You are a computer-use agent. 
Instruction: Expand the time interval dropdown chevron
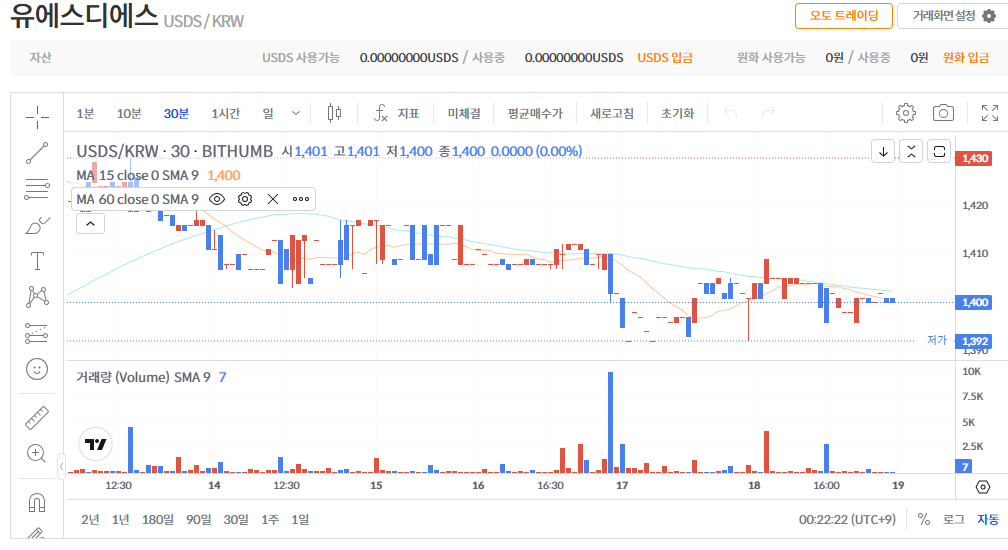pyautogui.click(x=296, y=113)
